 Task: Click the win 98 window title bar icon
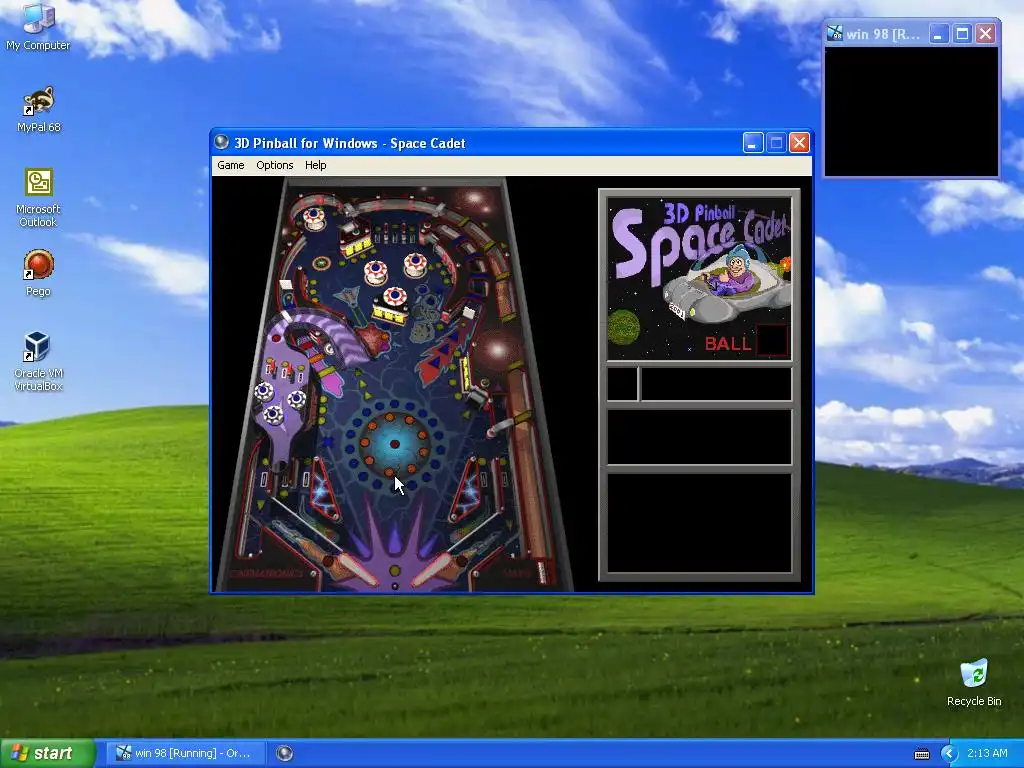835,33
